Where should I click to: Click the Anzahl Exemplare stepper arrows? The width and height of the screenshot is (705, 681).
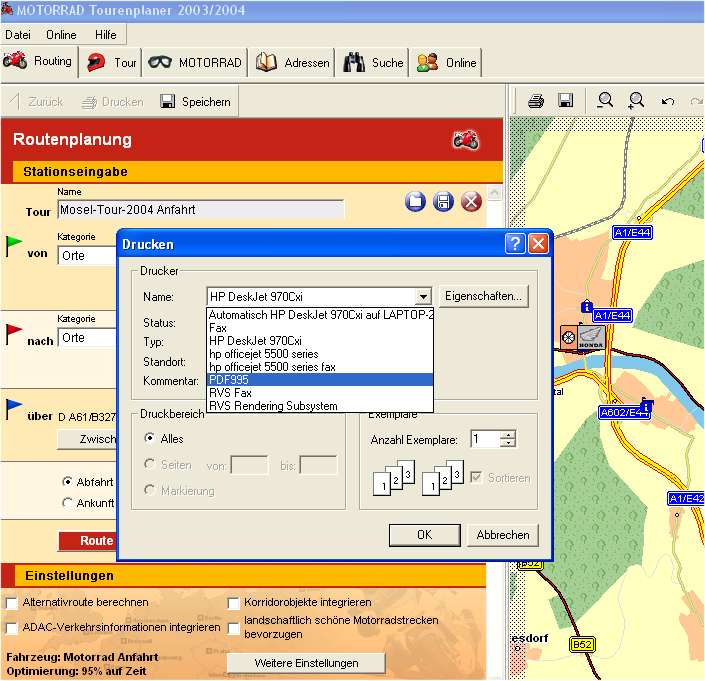508,439
